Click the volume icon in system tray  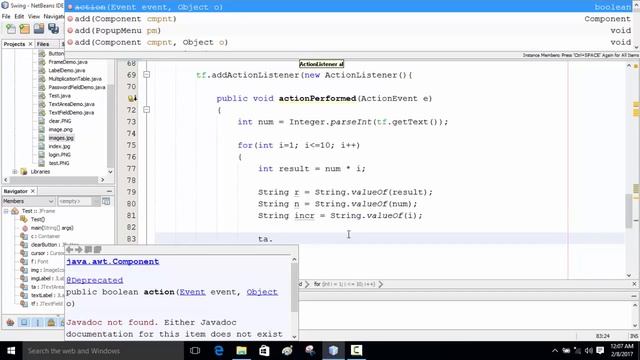(x=589, y=351)
